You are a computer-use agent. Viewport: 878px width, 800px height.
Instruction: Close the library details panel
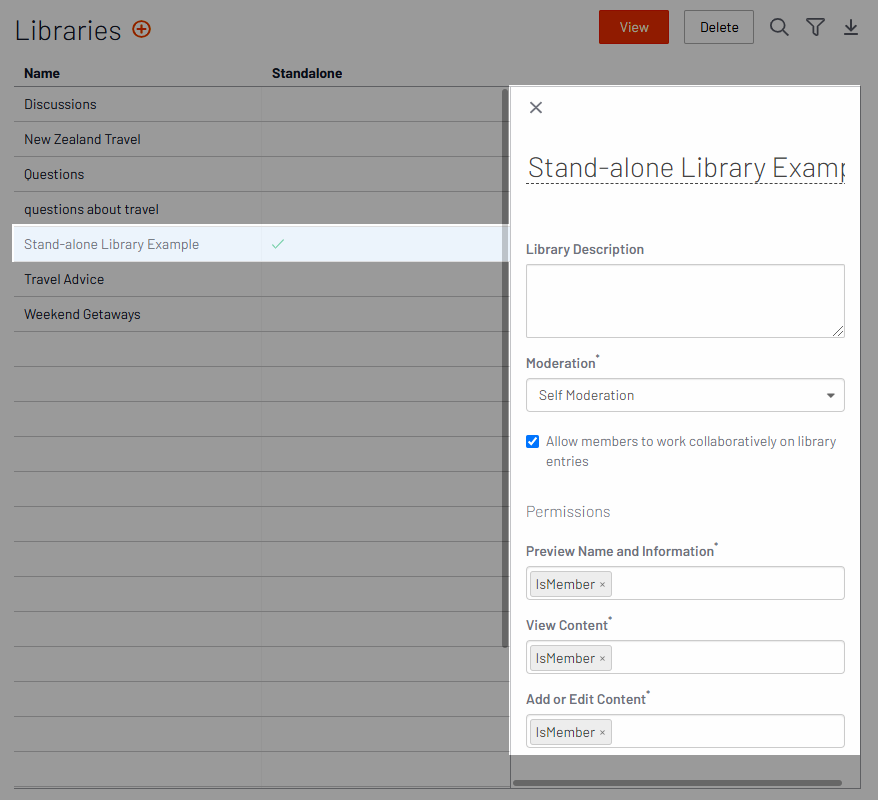click(x=536, y=108)
